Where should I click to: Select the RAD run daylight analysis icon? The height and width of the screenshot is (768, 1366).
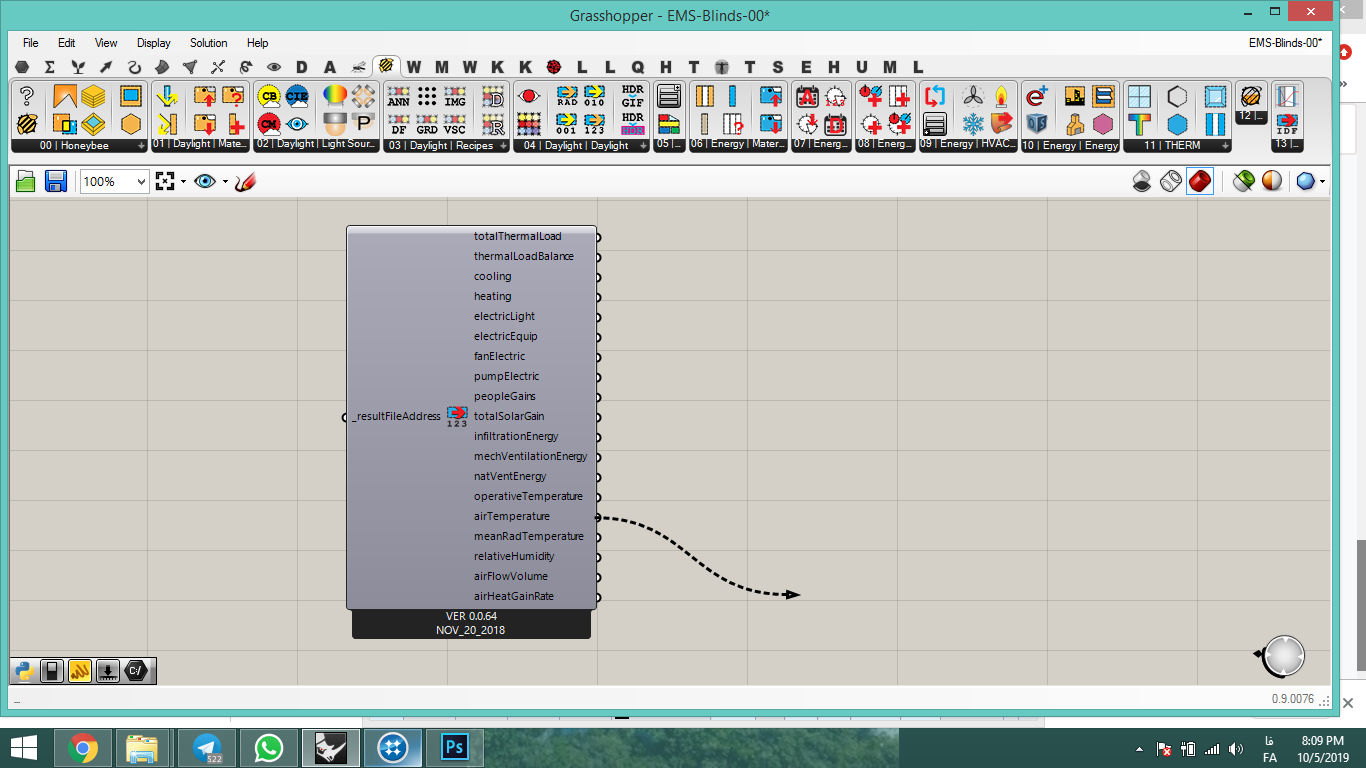567,96
